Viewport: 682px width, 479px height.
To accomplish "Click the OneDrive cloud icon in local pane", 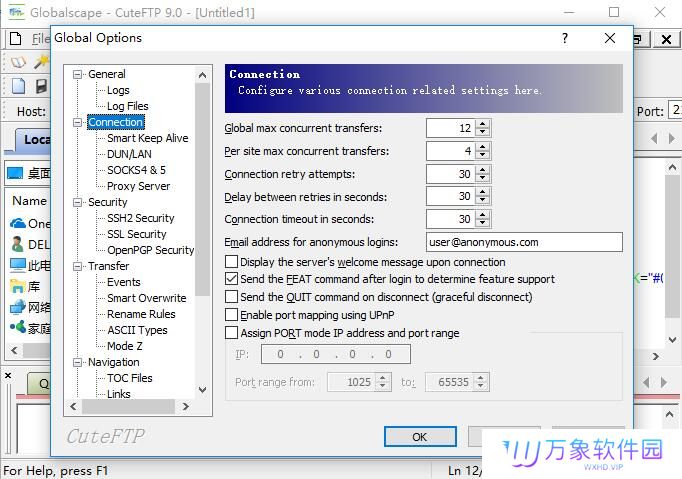I will (x=17, y=224).
